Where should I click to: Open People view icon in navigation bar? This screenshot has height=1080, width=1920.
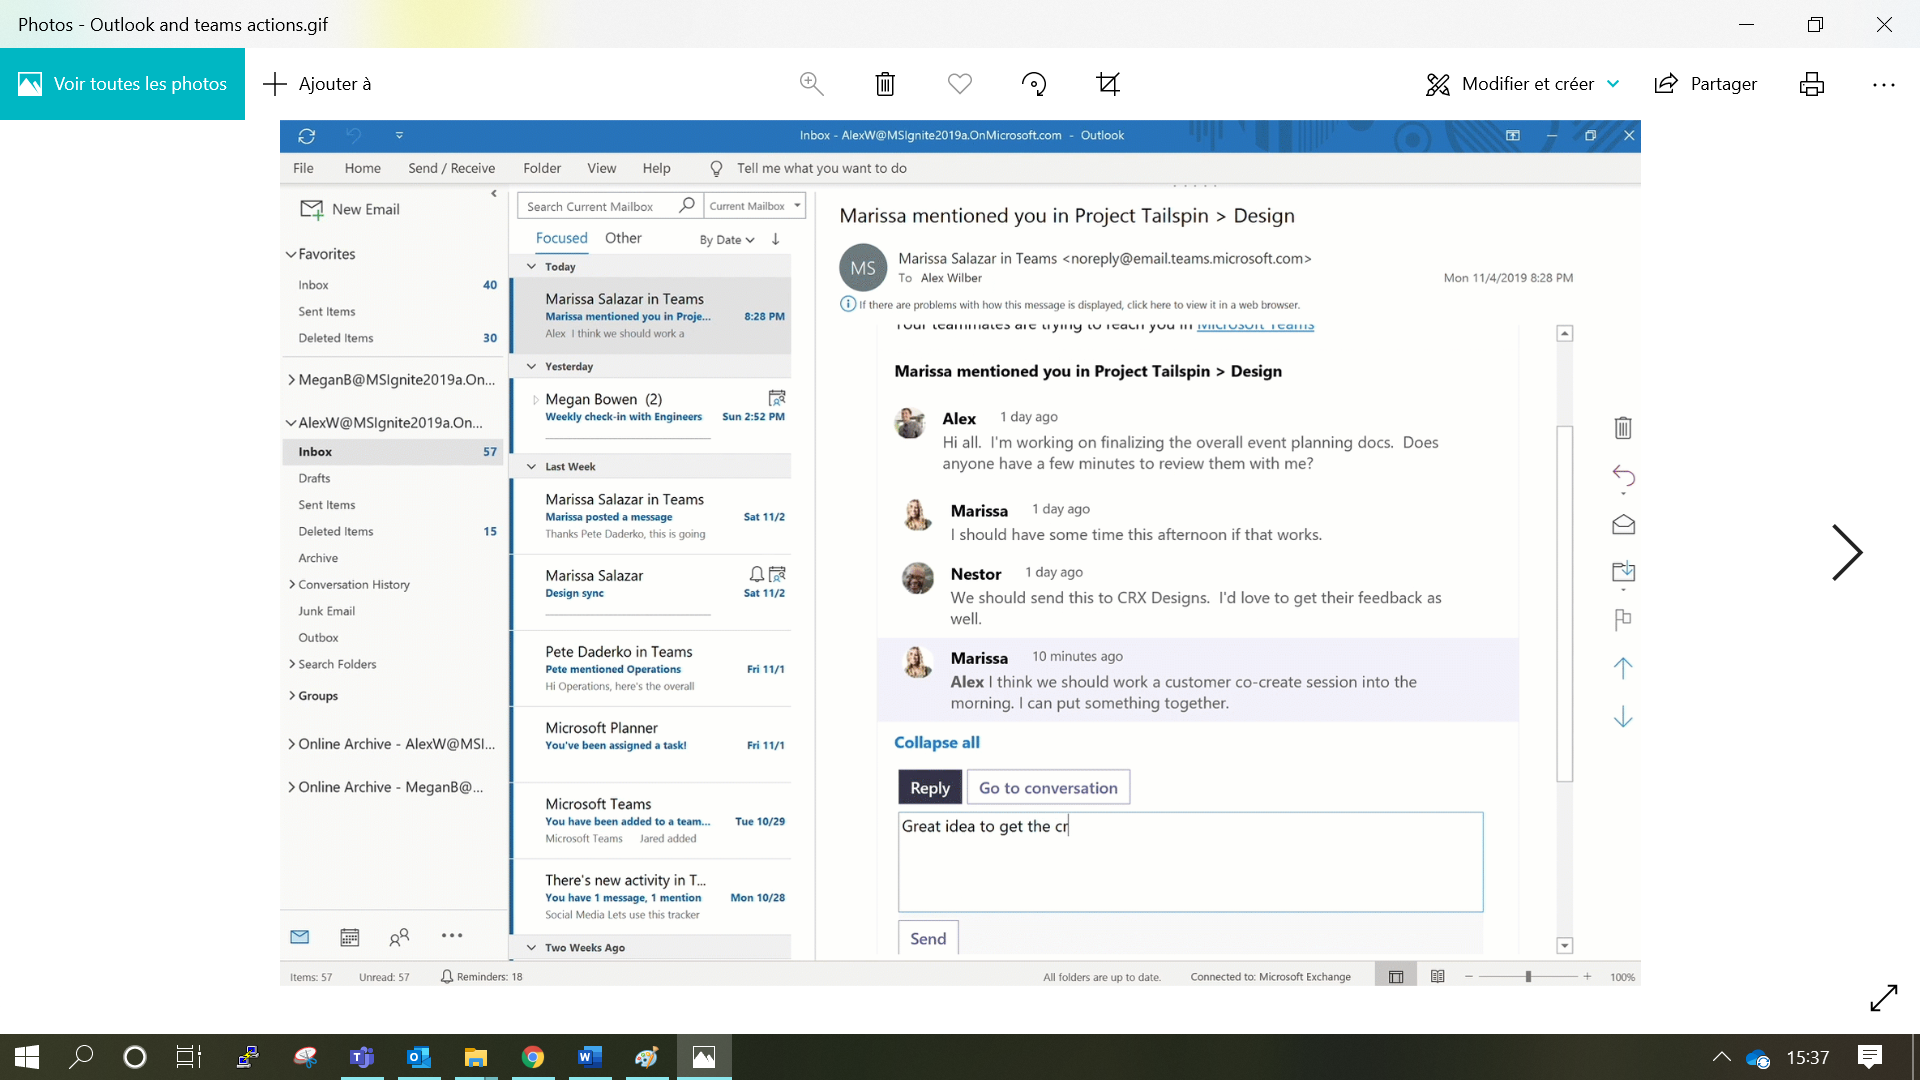pos(399,937)
